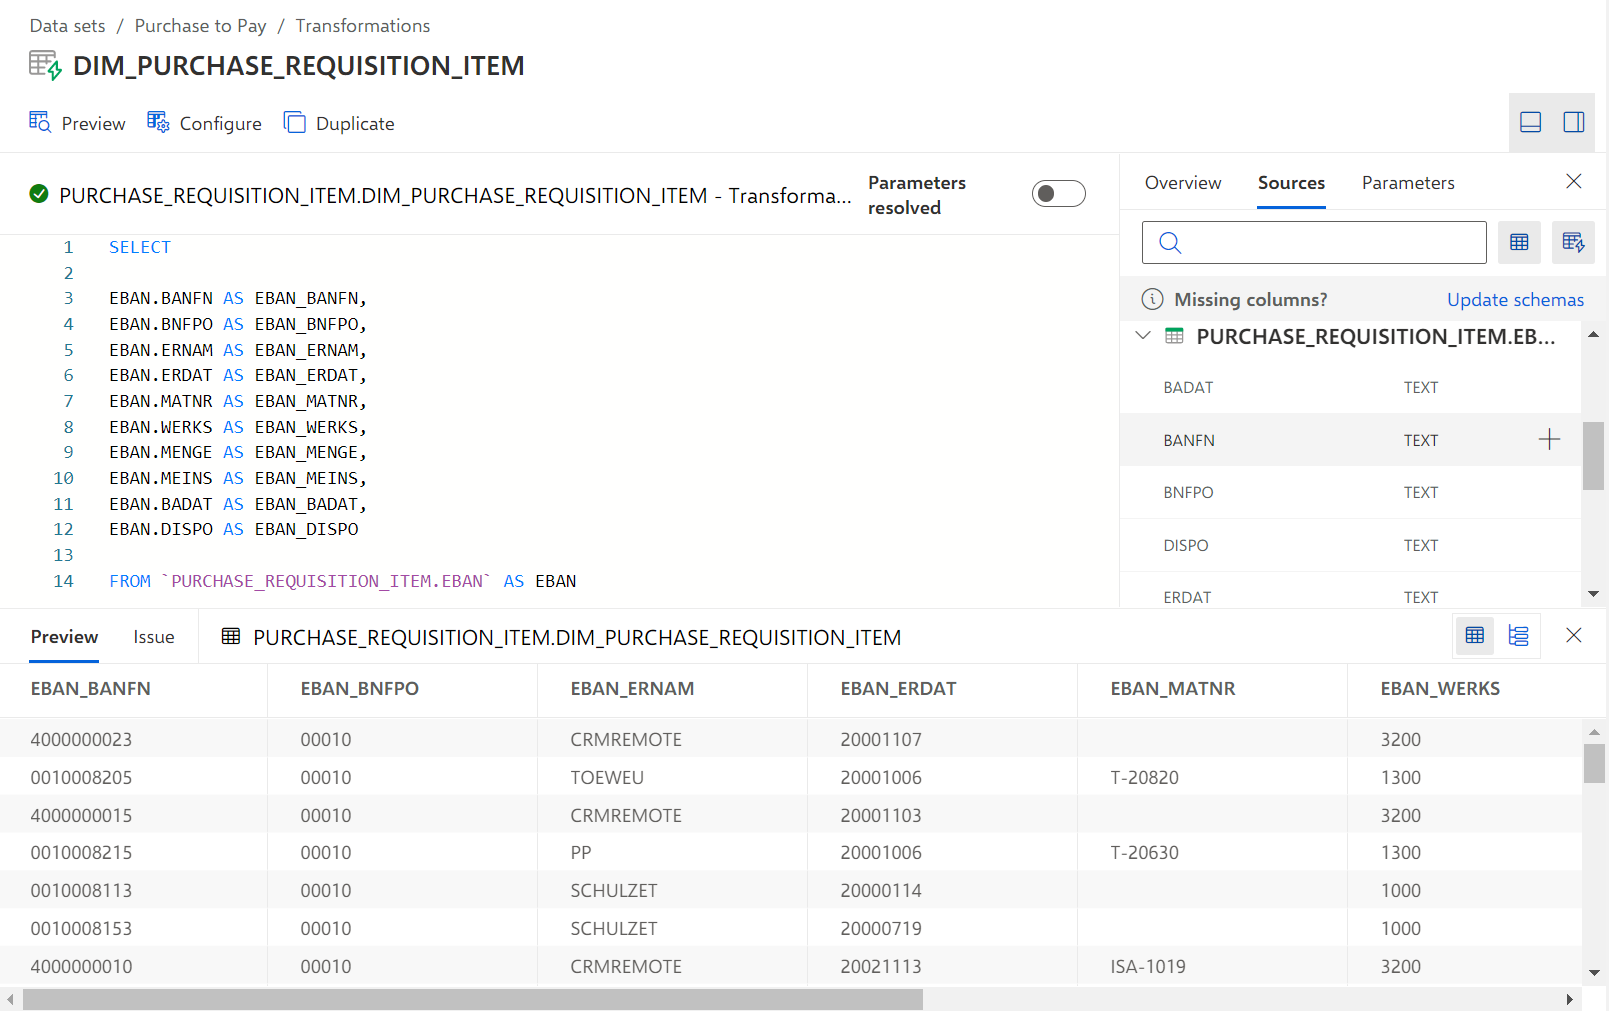Click the preview scroll left arrow
The image size is (1609, 1011).
(10, 999)
